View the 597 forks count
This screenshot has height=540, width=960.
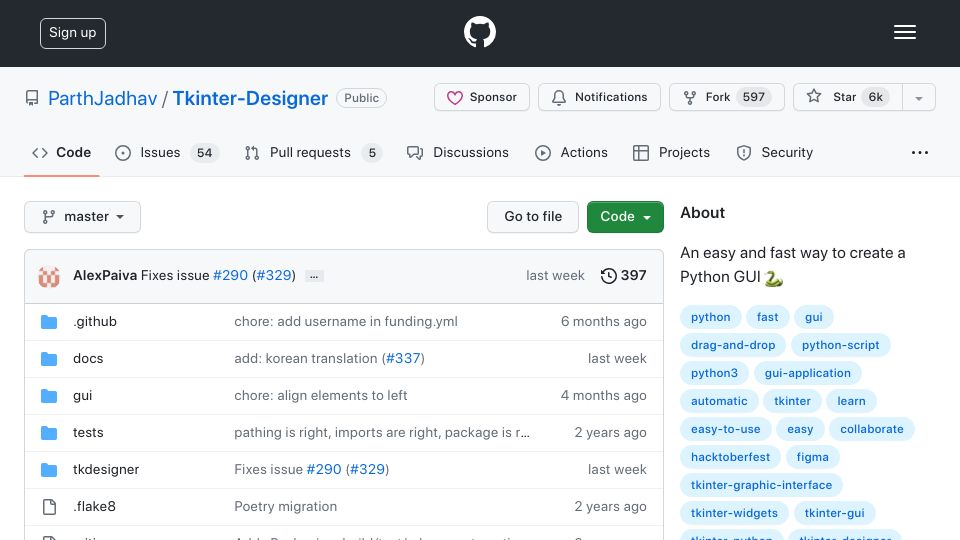[x=753, y=97]
